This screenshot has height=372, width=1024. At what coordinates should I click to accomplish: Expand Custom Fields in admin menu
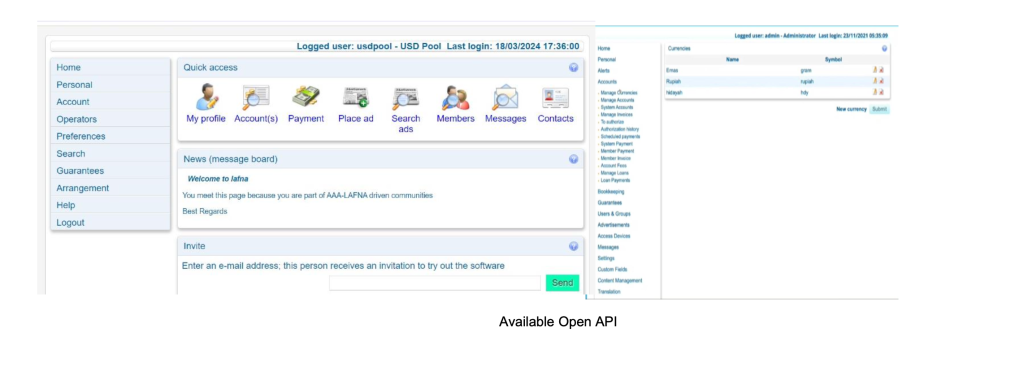coord(612,270)
